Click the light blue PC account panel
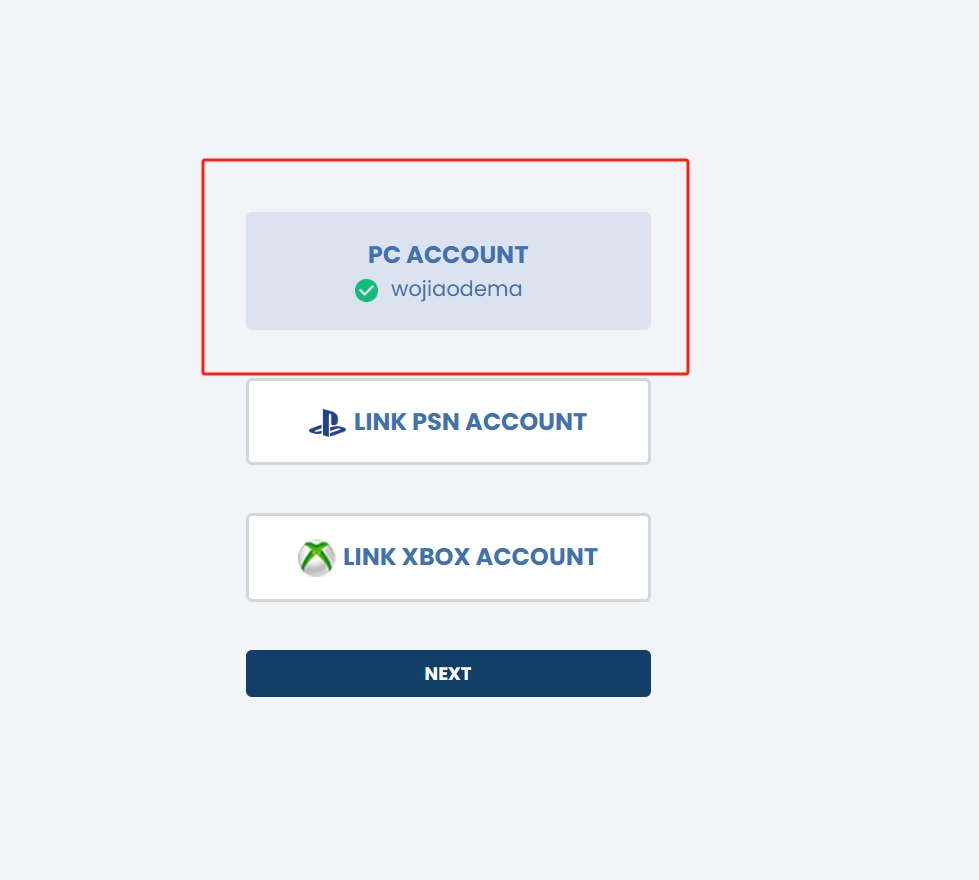 pos(448,271)
